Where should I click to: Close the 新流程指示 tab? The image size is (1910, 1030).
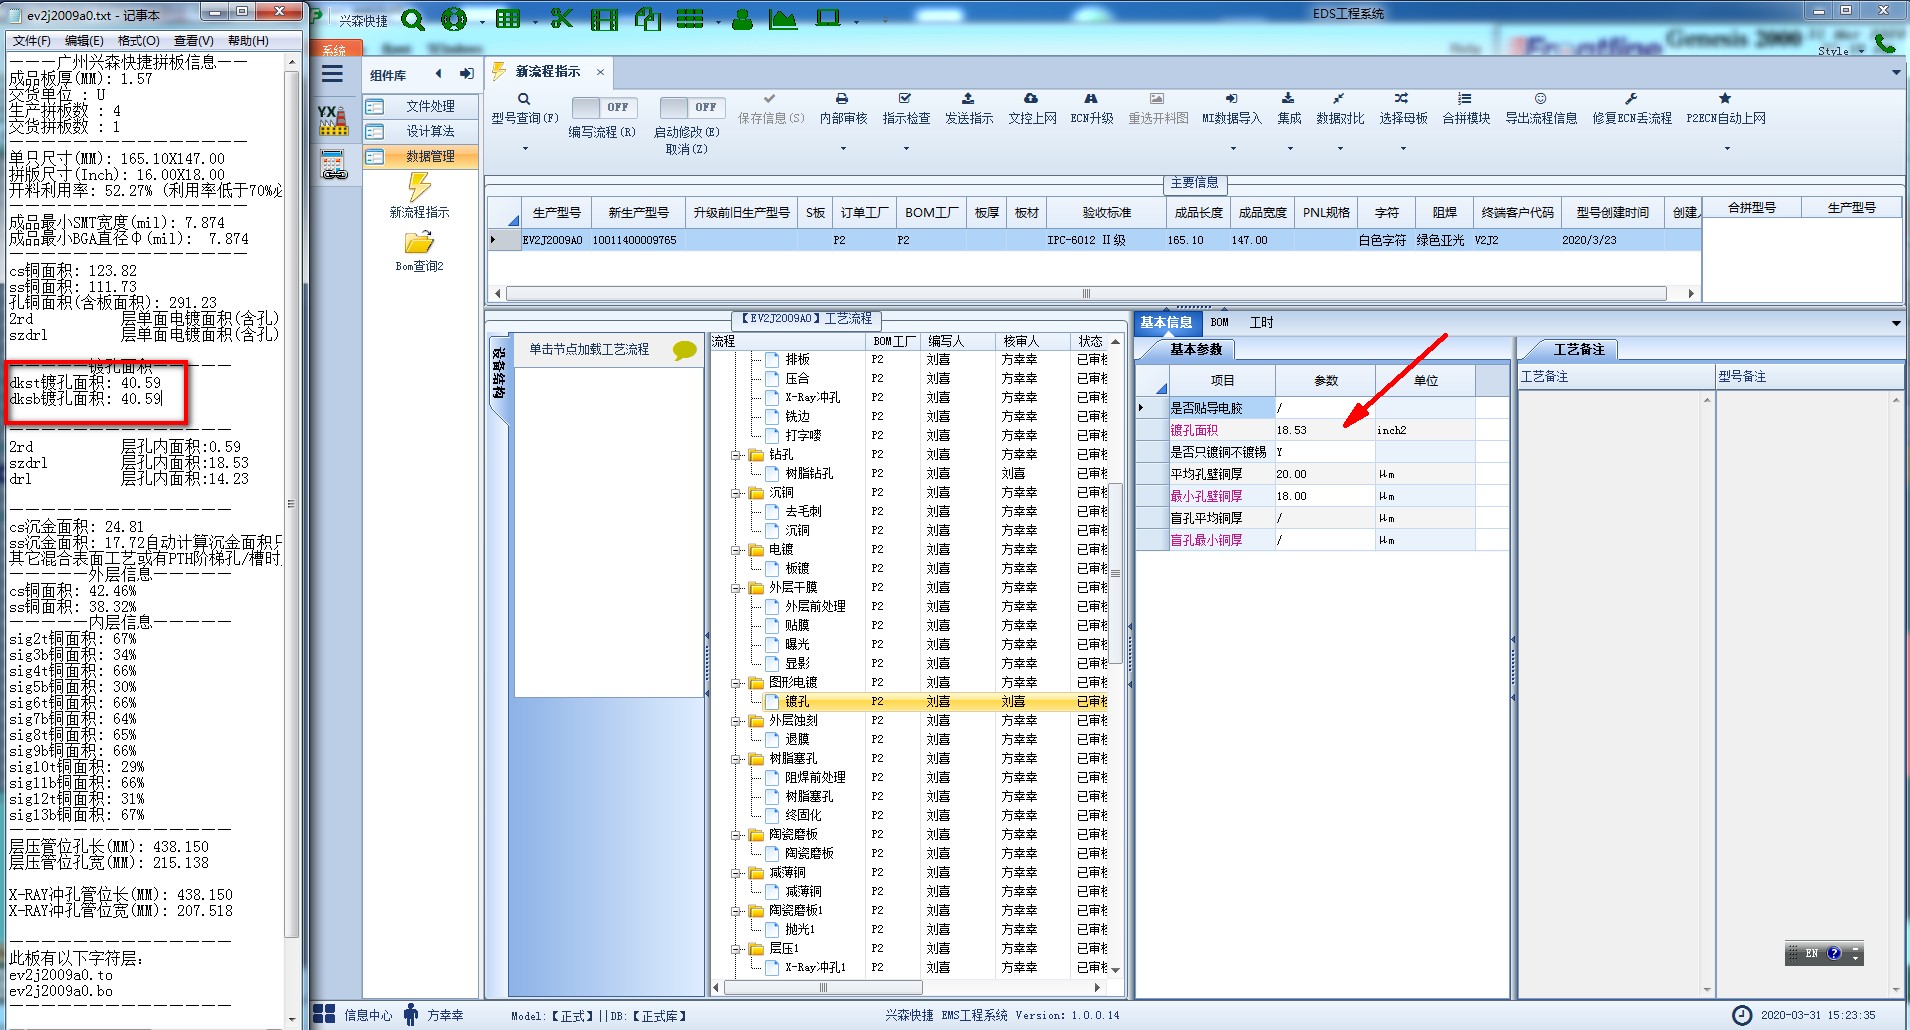(600, 72)
